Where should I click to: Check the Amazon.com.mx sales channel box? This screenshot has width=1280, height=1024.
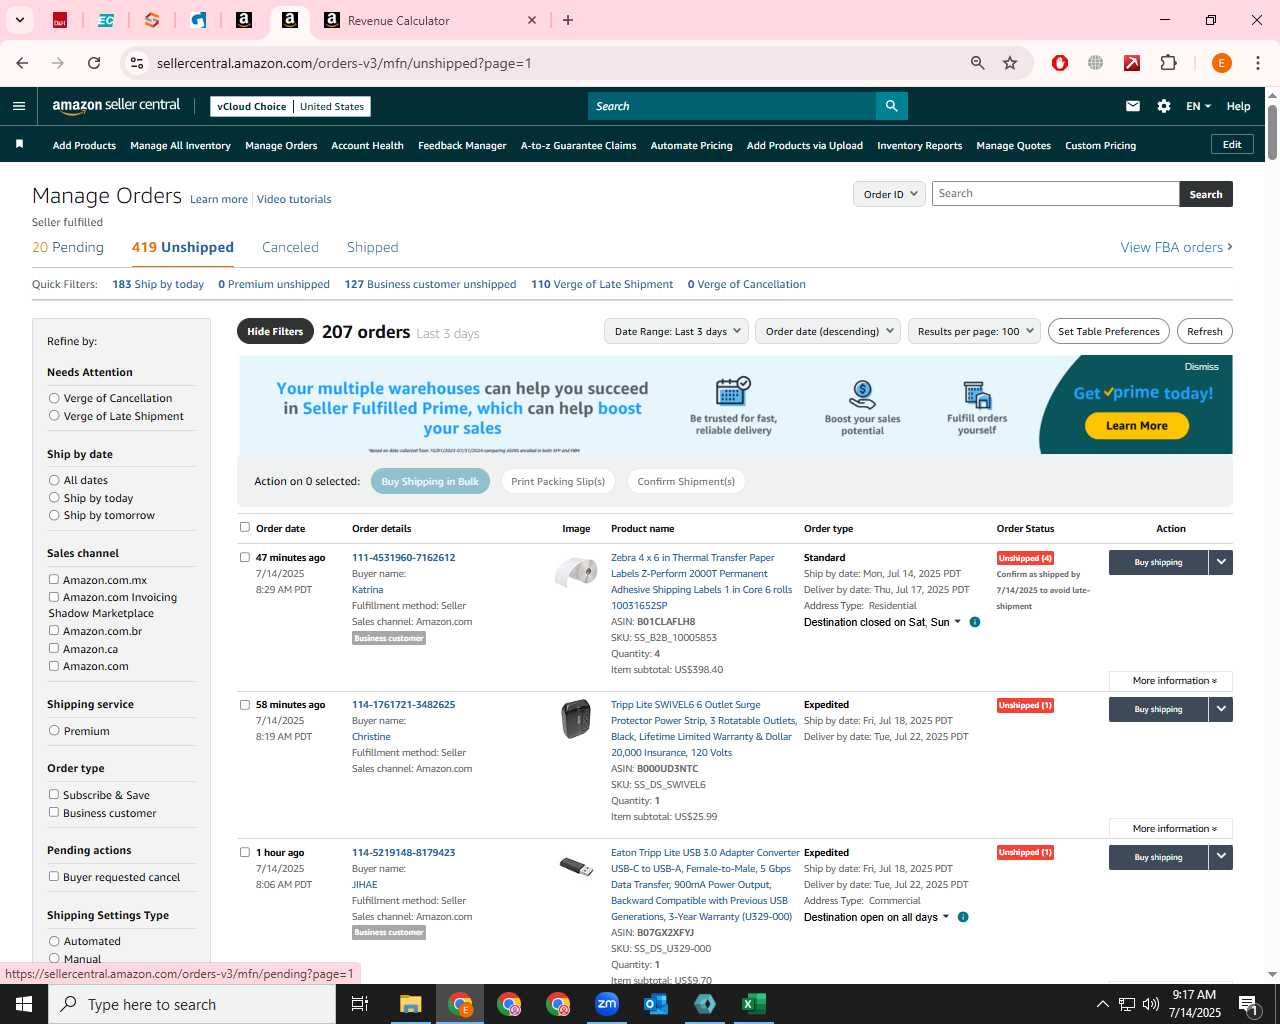tap(54, 580)
